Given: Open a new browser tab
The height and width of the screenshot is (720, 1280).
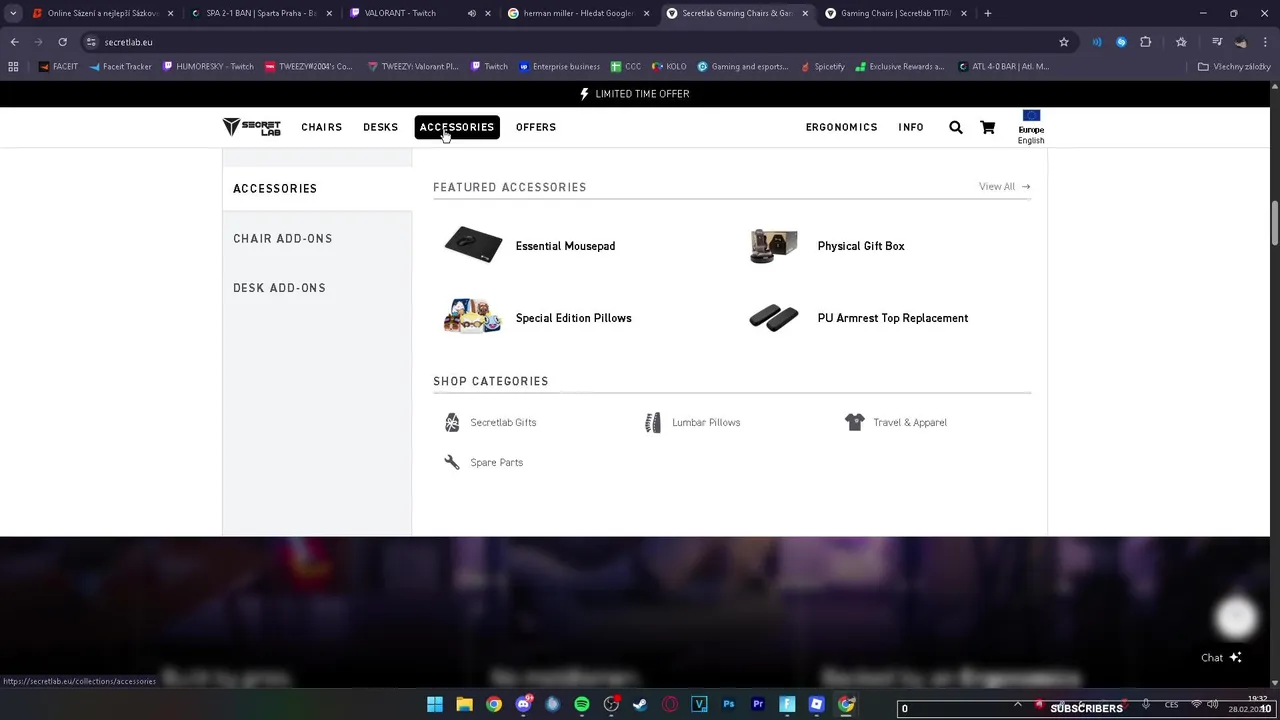Looking at the screenshot, I should point(988,14).
